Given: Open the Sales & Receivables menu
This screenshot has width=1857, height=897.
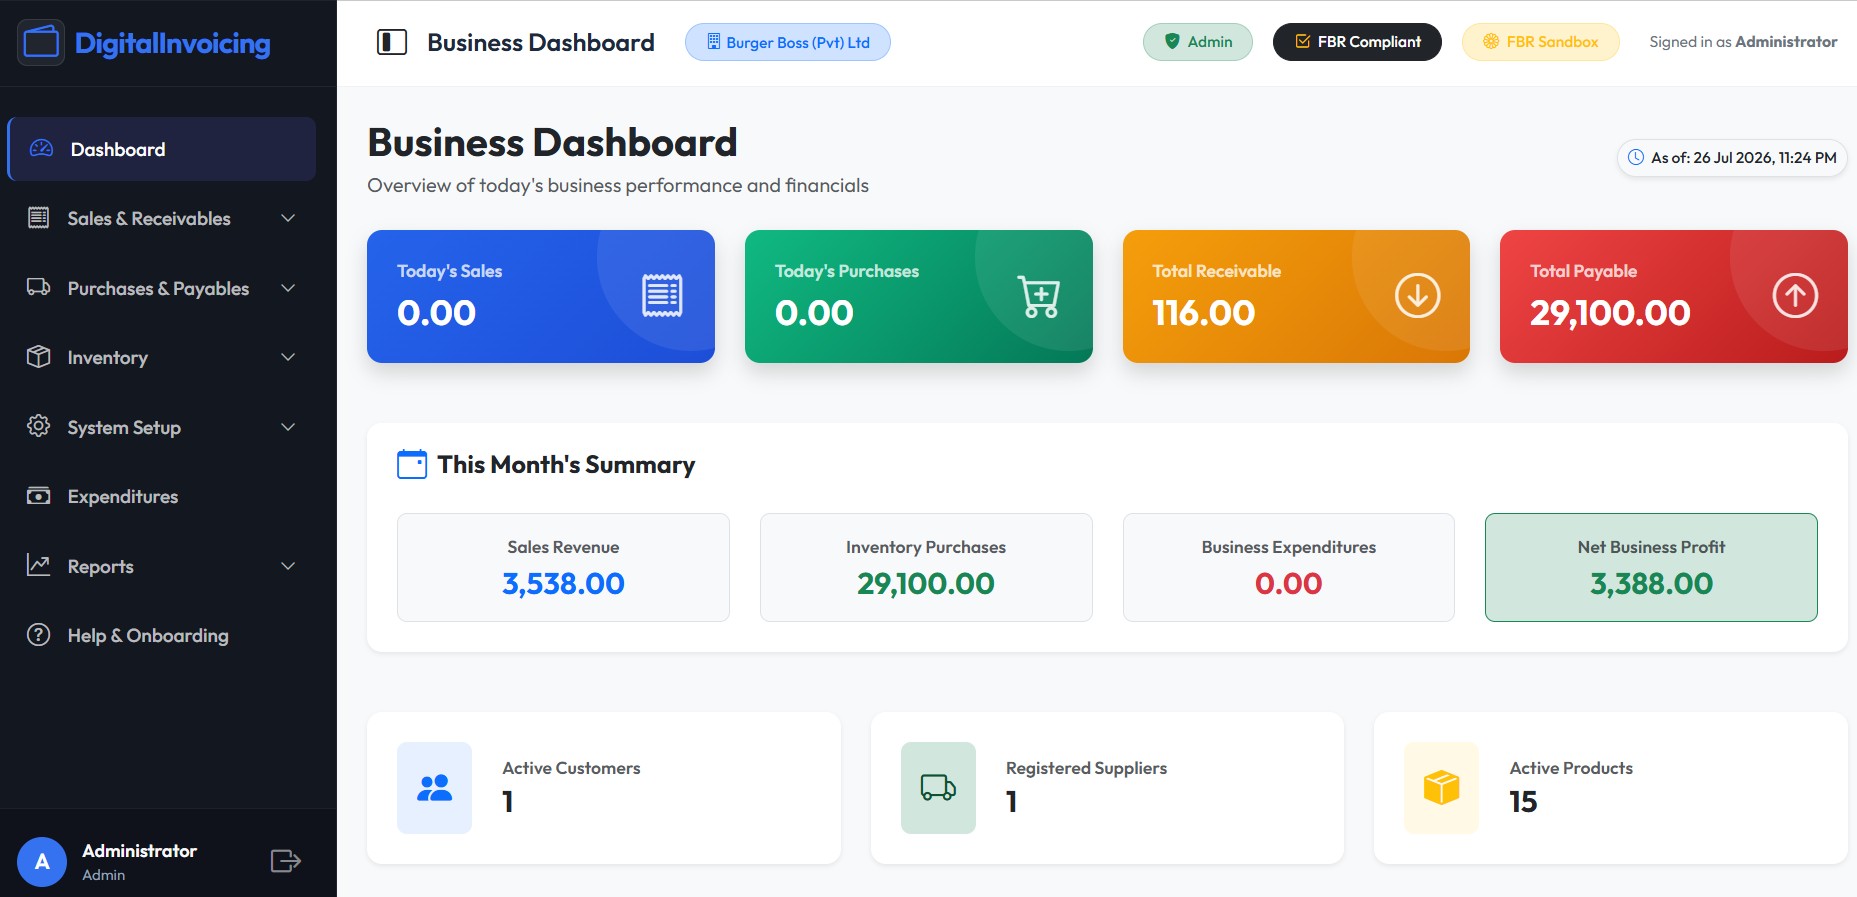Looking at the screenshot, I should tap(162, 218).
